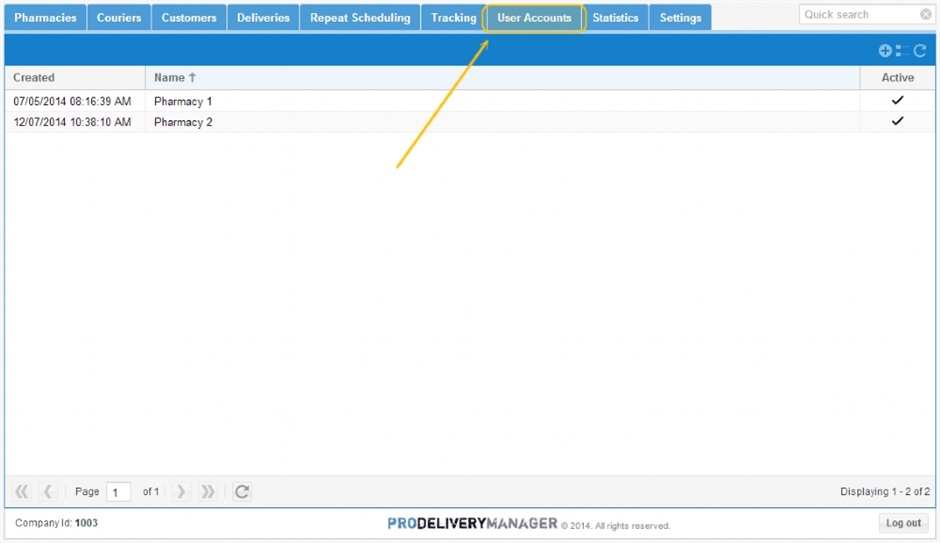Toggle Active checkmark for Pharmacy 2

897,122
